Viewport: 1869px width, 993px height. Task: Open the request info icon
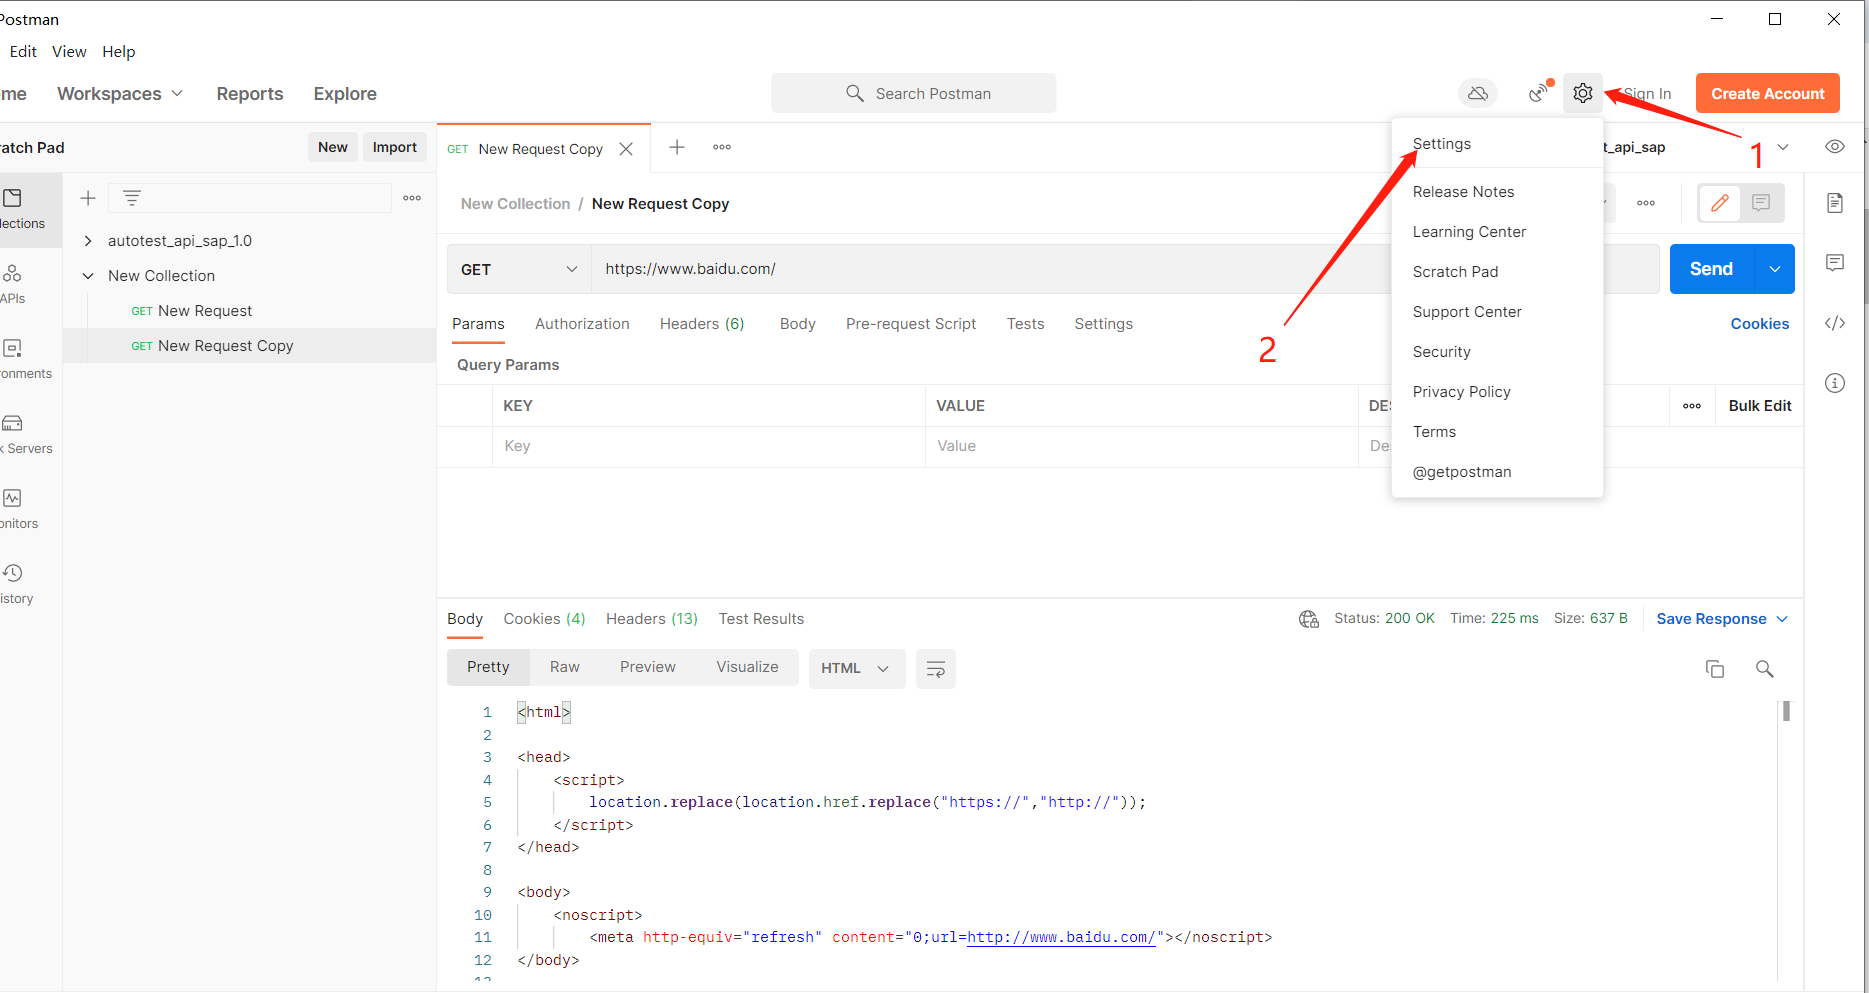click(x=1834, y=383)
